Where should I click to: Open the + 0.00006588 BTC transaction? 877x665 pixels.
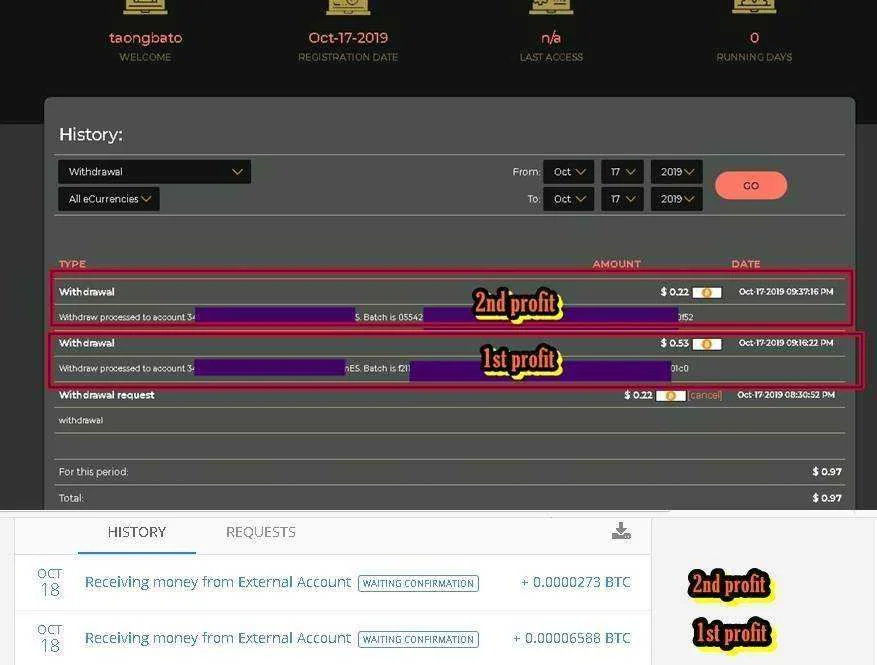coord(333,638)
